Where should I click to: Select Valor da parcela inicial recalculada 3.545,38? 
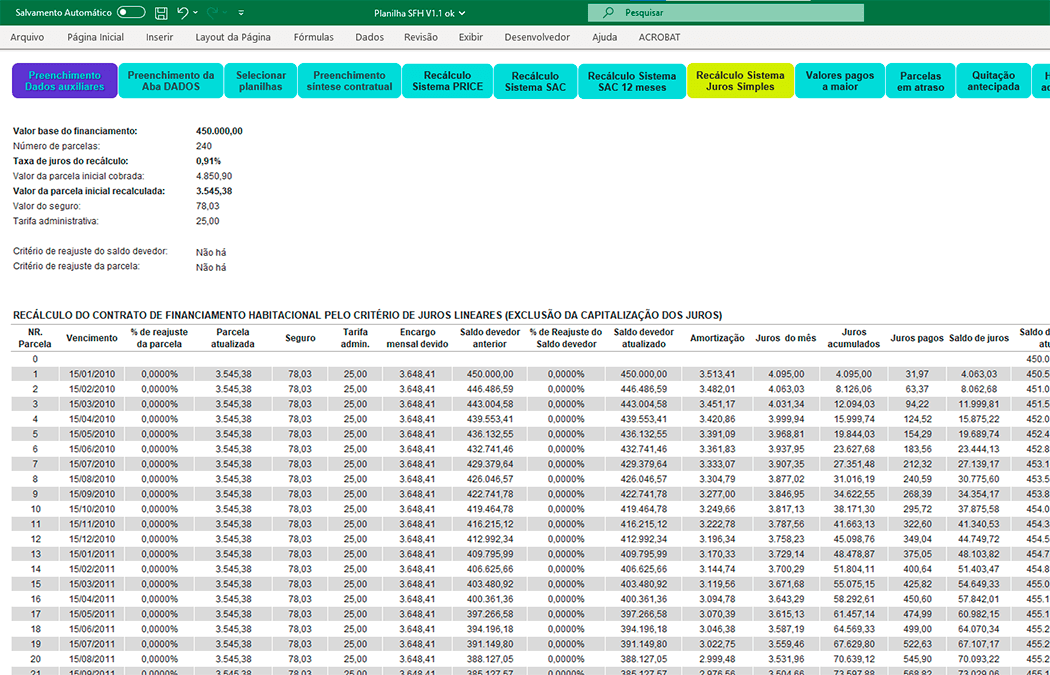[x=214, y=191]
